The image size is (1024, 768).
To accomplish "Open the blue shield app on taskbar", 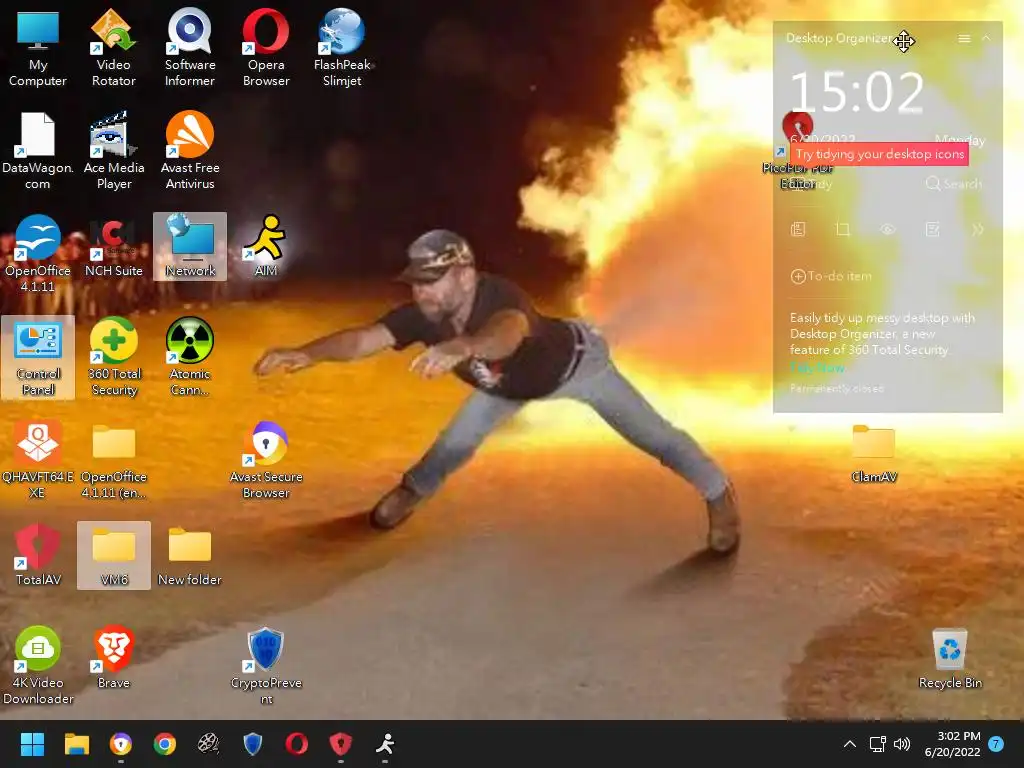I will [253, 744].
